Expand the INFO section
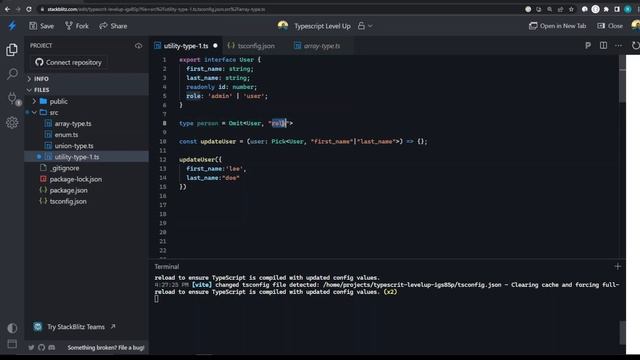Viewport: 640px width, 360px height. (x=86, y=79)
